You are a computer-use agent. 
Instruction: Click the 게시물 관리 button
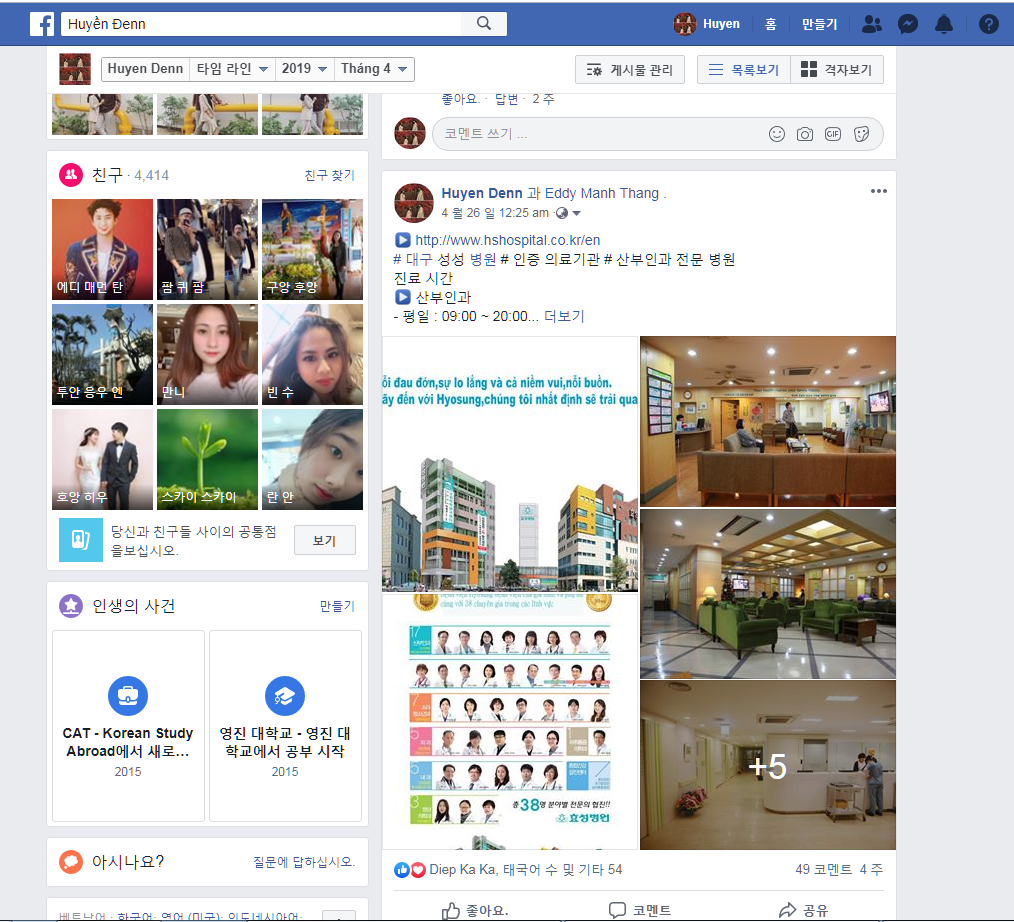tap(630, 70)
